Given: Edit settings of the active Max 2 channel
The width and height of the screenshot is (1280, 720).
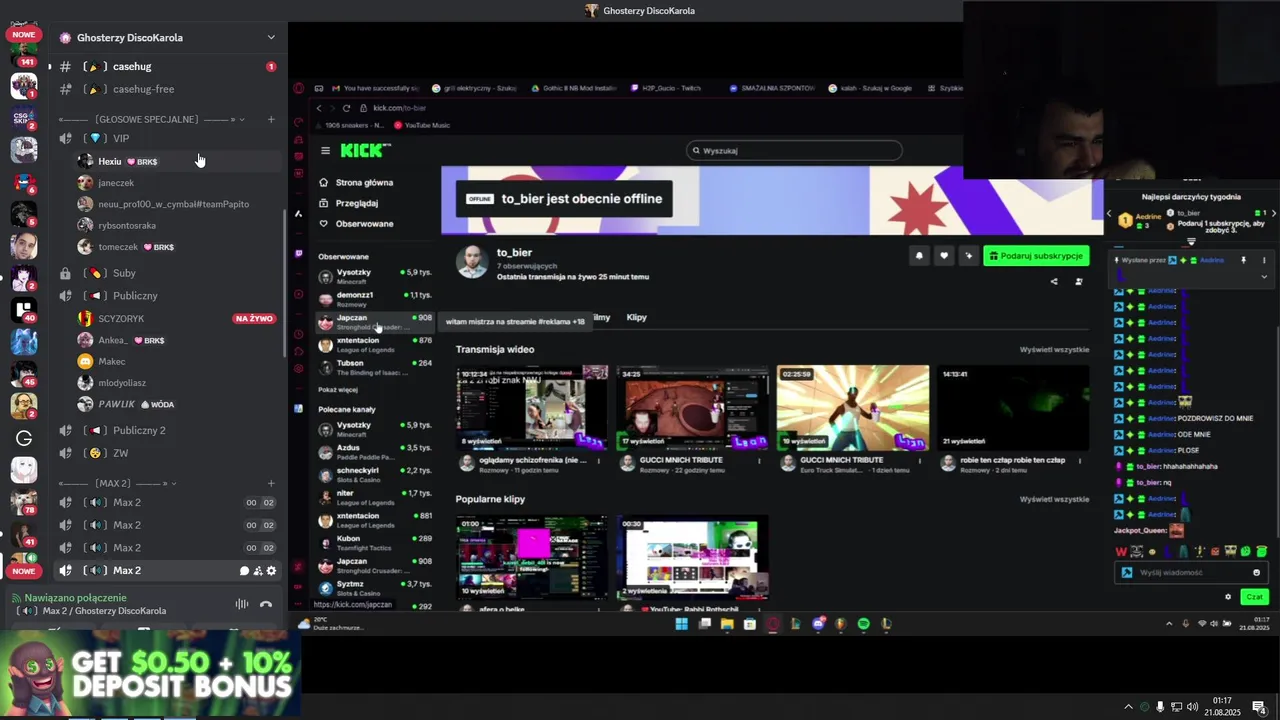Looking at the screenshot, I should (x=271, y=571).
